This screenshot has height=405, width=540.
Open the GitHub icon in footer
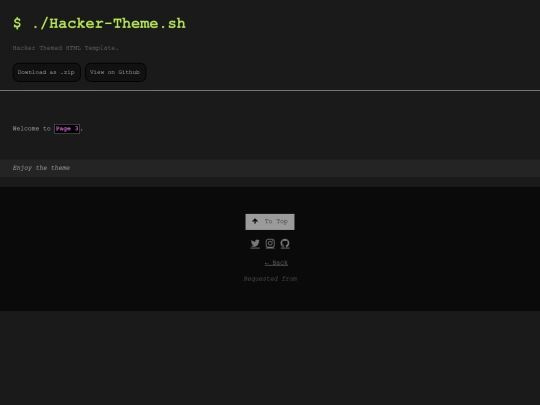[285, 243]
